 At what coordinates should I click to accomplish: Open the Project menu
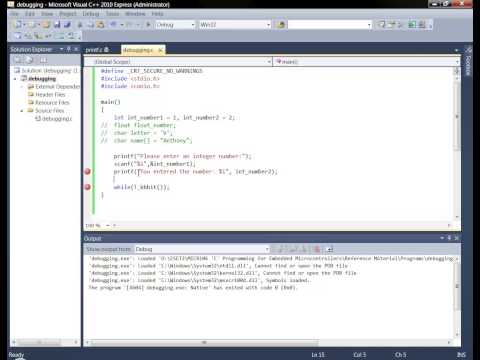pyautogui.click(x=68, y=14)
